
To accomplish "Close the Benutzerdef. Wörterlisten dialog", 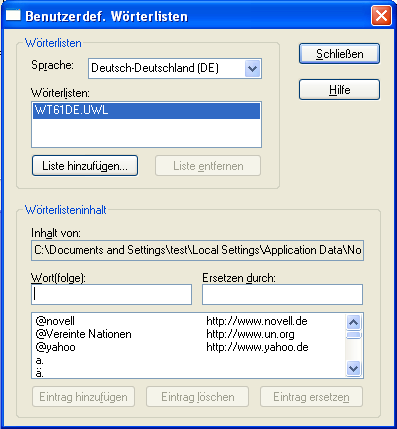I will (381, 16).
